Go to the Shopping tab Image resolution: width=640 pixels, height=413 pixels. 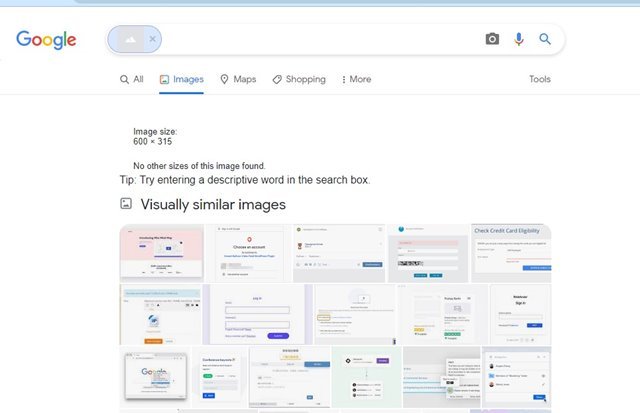(299, 79)
